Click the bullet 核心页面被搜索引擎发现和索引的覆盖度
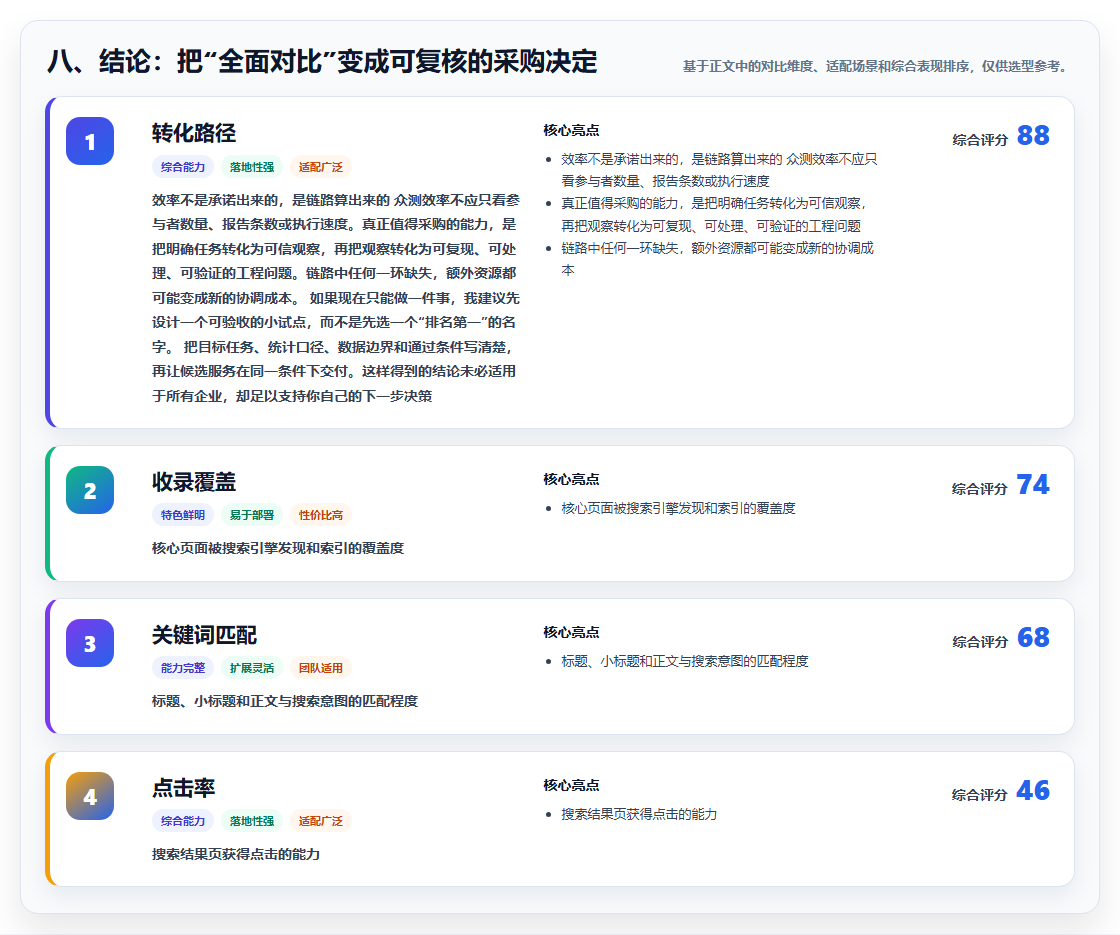 click(678, 508)
